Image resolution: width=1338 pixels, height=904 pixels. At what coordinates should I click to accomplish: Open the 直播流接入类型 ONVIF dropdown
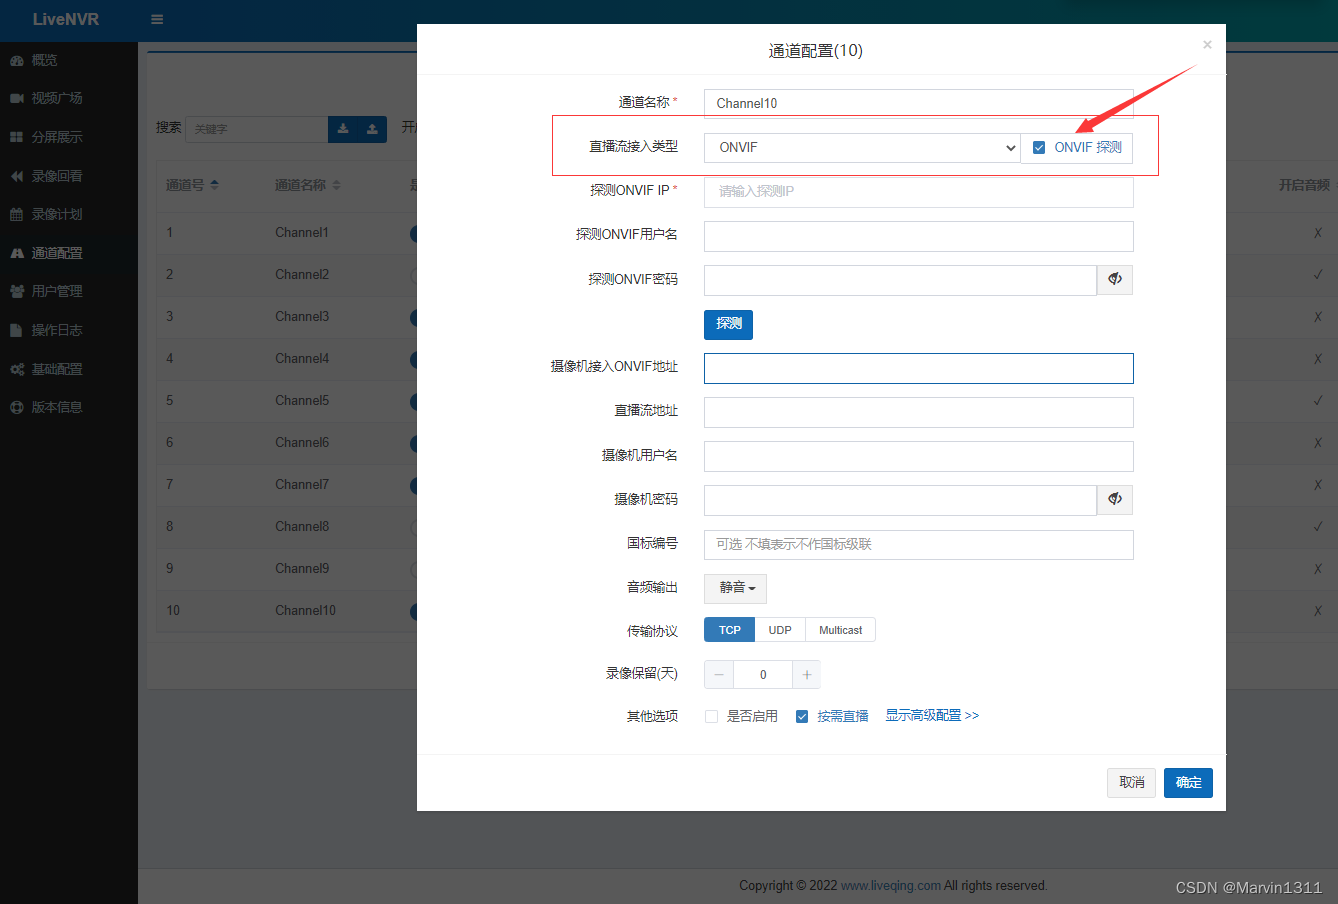click(x=862, y=147)
